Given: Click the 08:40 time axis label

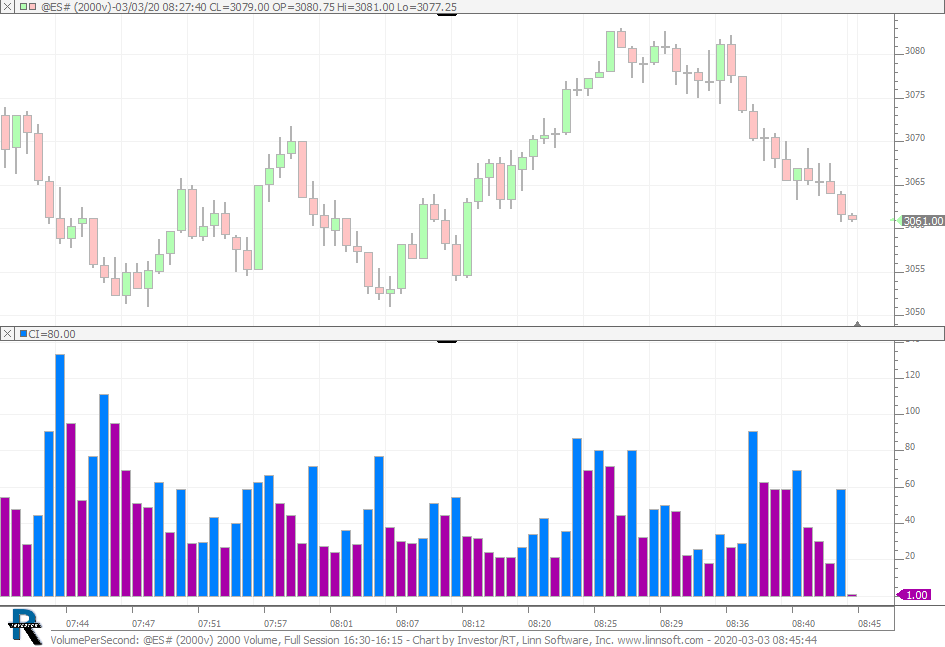Looking at the screenshot, I should point(803,624).
